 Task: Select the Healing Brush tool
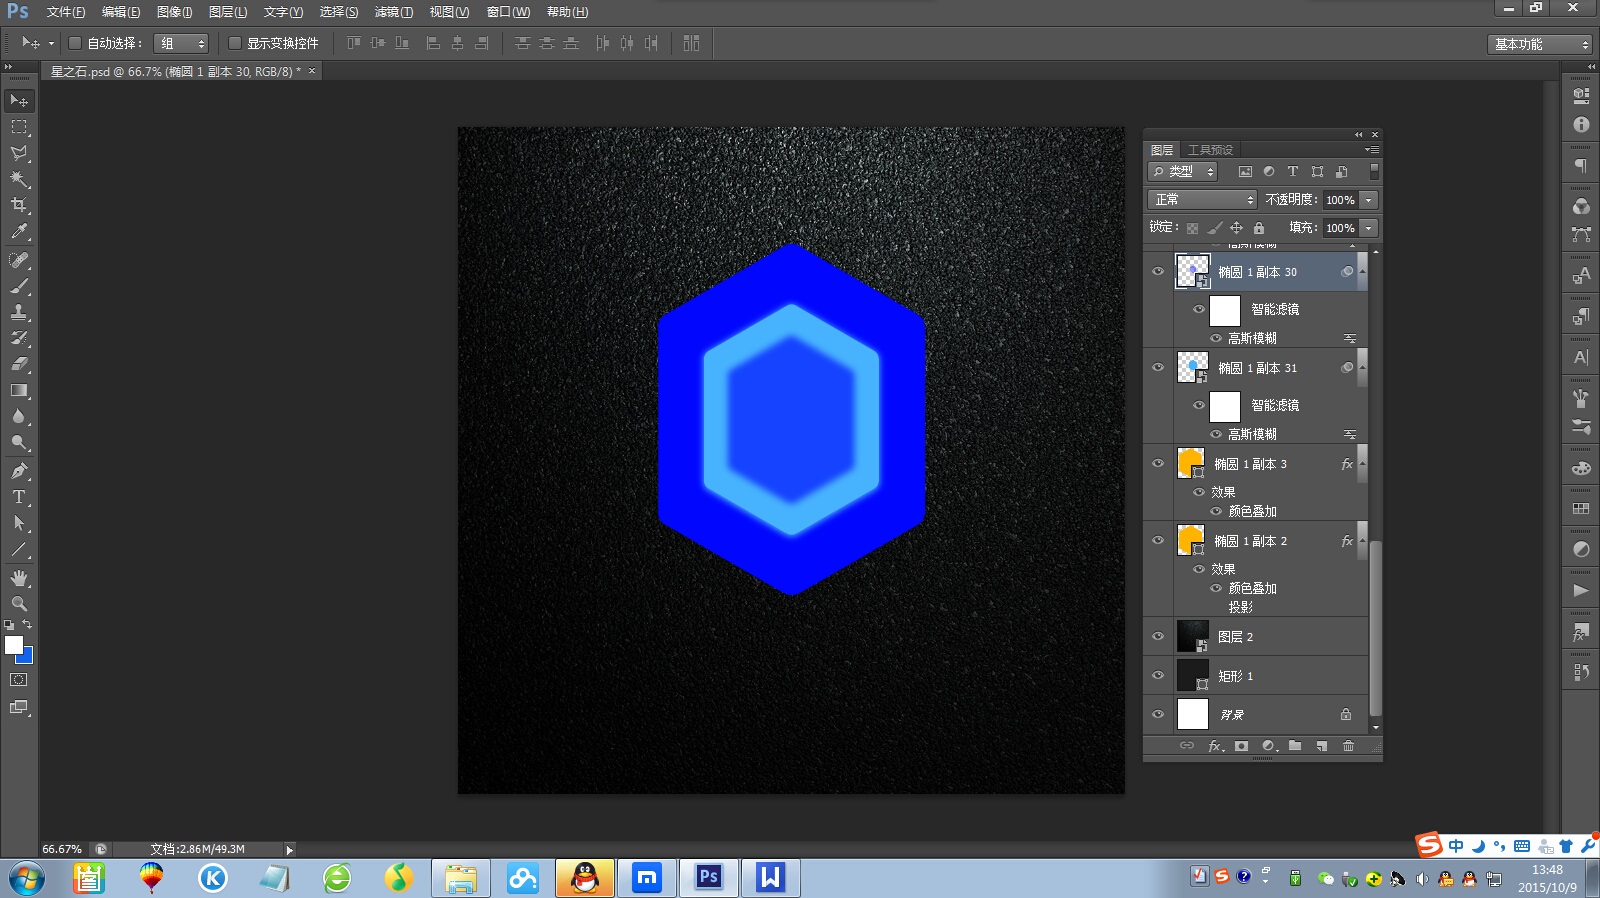click(19, 260)
